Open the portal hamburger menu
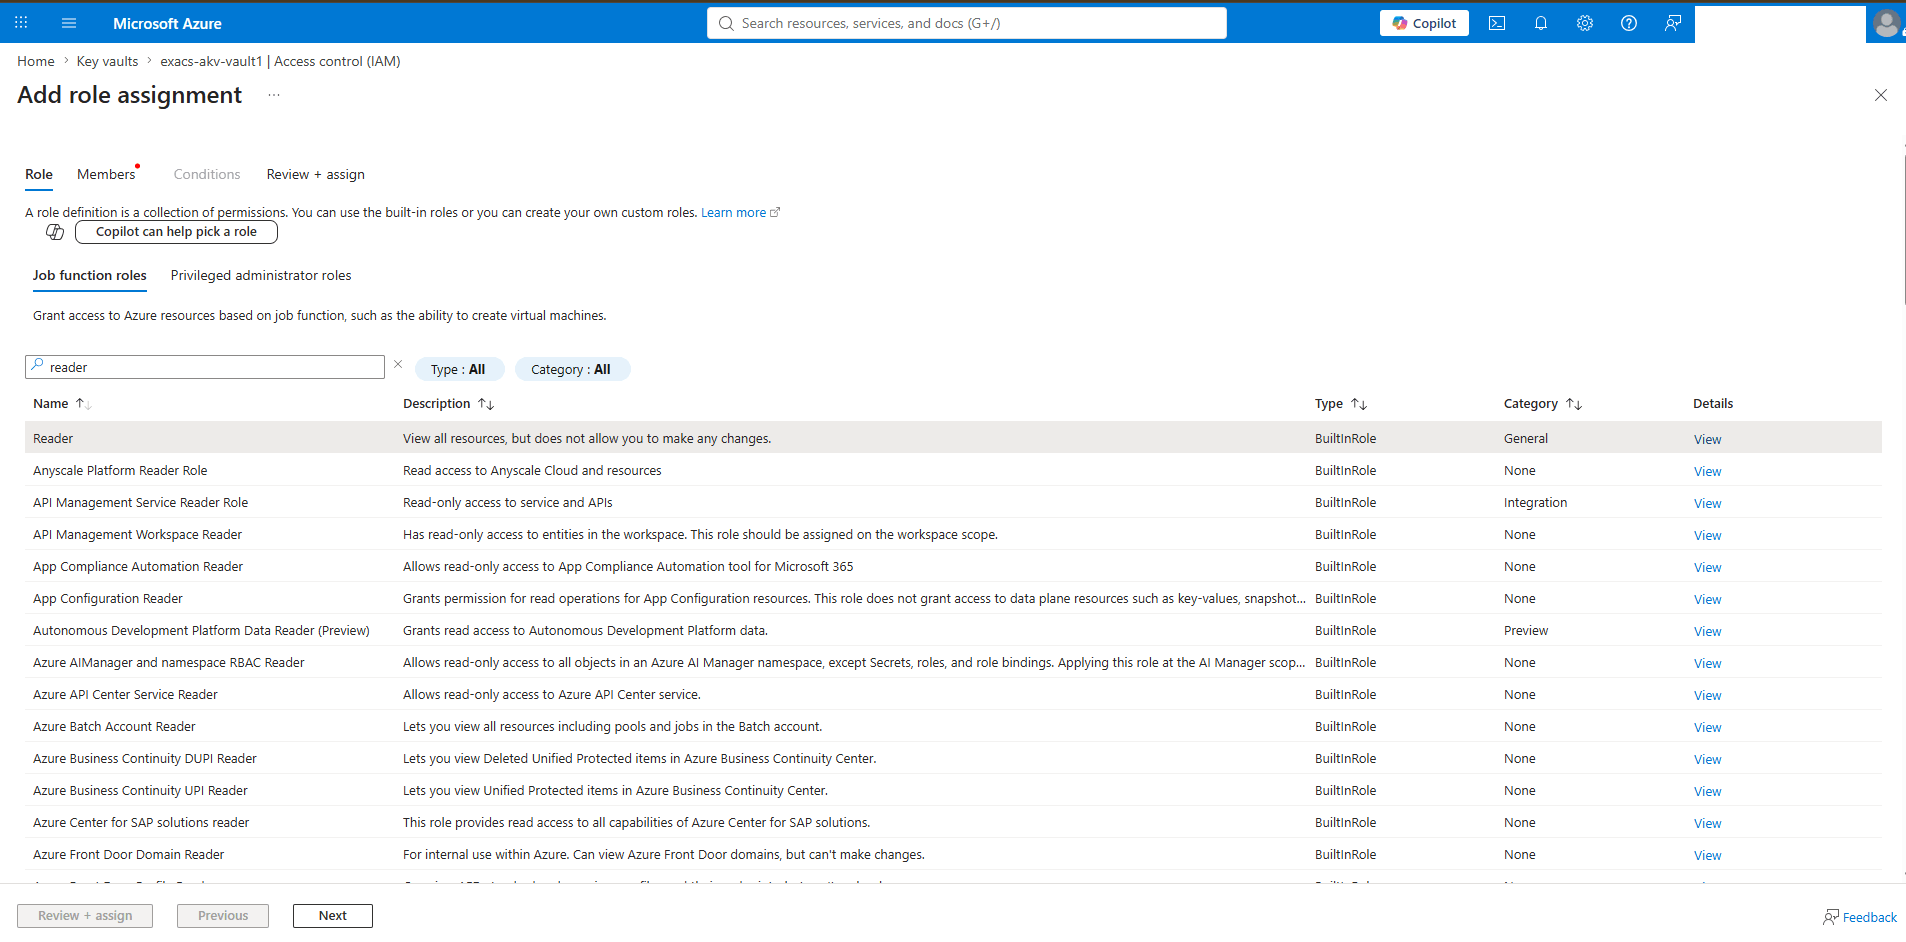 pyautogui.click(x=69, y=23)
